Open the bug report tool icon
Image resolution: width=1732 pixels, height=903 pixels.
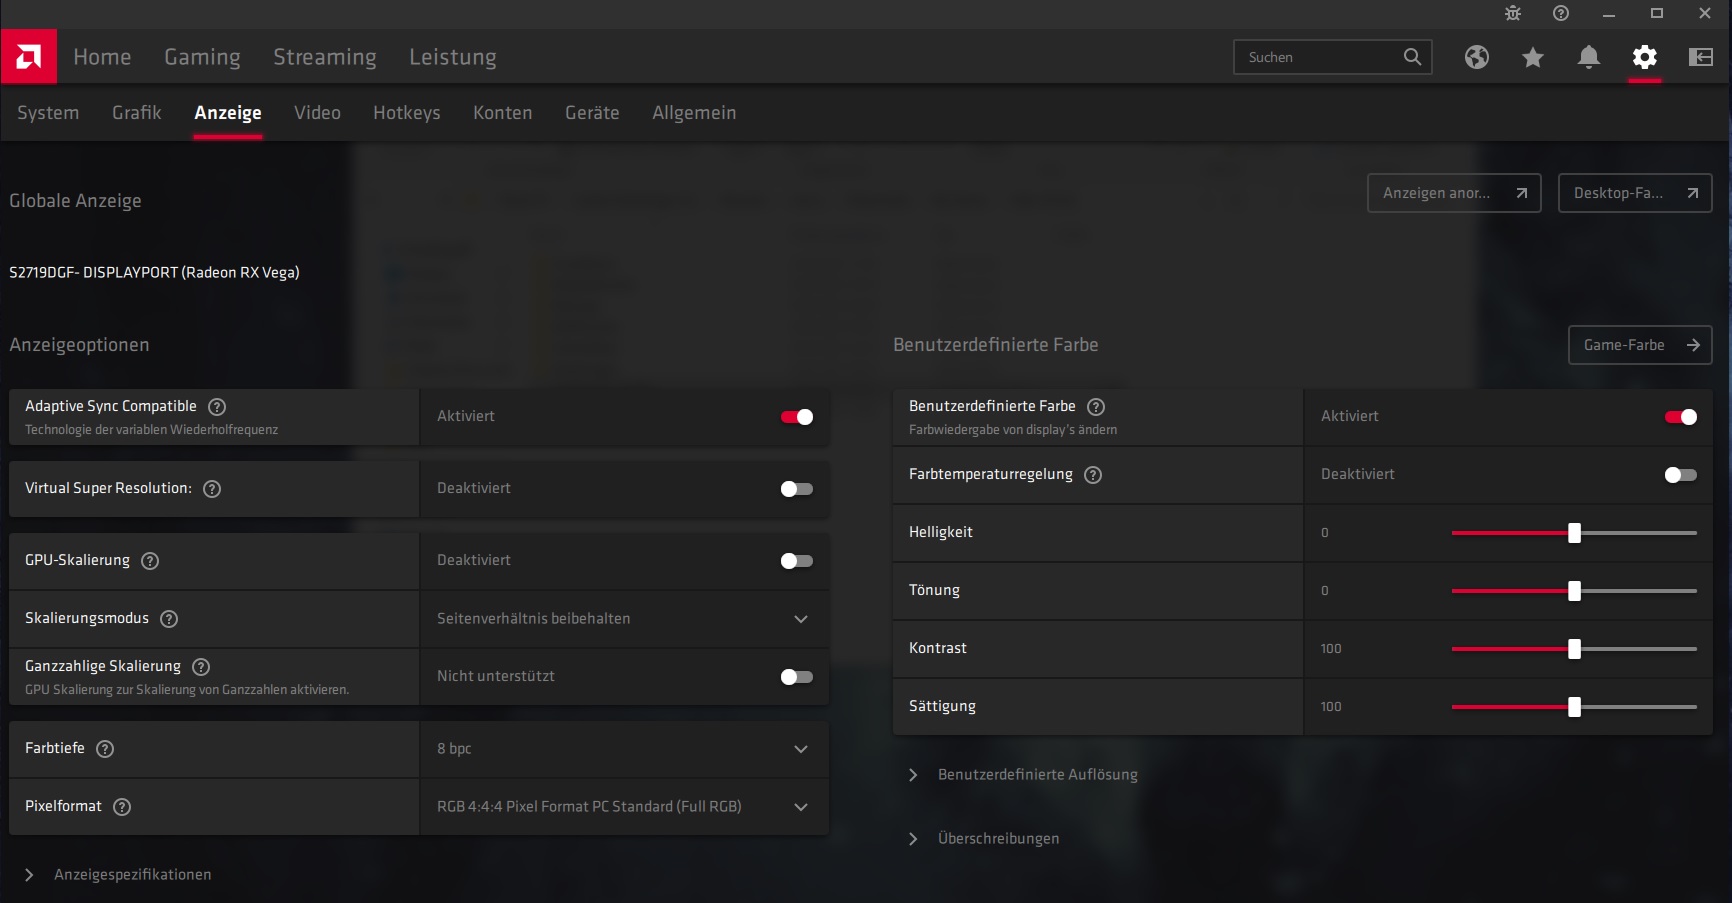(1512, 13)
